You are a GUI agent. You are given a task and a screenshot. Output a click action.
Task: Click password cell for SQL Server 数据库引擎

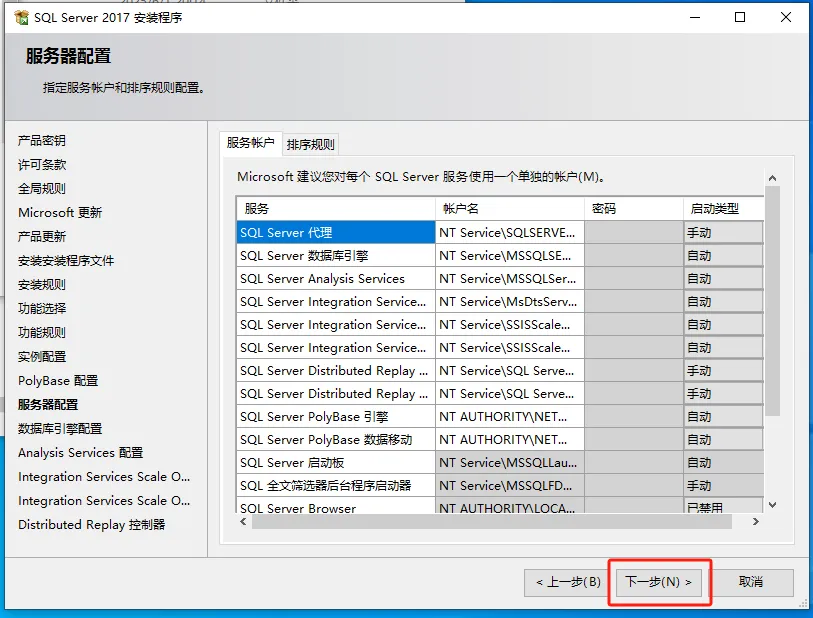click(634, 256)
